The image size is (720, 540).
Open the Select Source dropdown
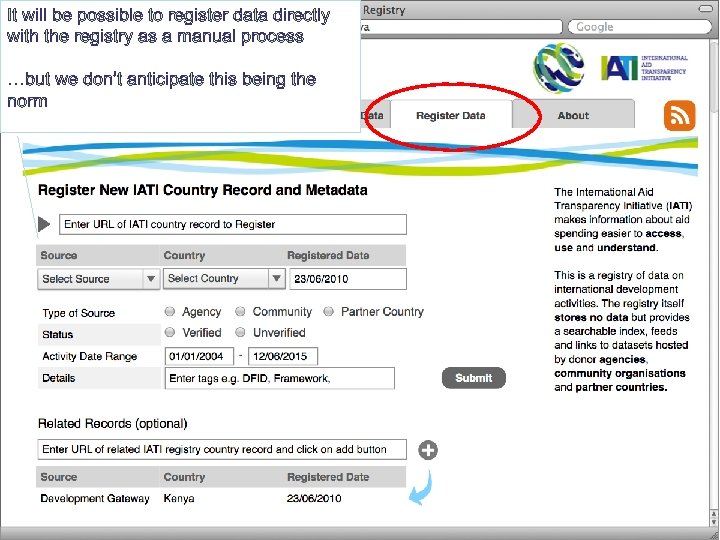coord(99,279)
